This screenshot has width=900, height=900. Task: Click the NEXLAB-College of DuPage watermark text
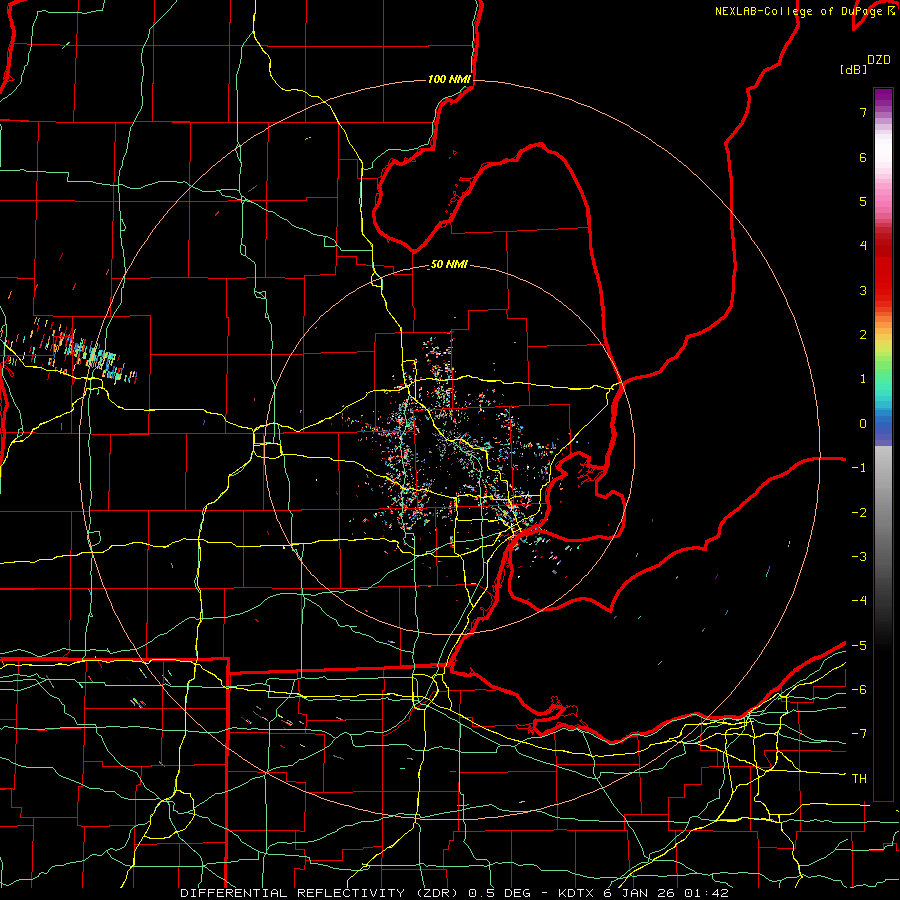point(801,11)
